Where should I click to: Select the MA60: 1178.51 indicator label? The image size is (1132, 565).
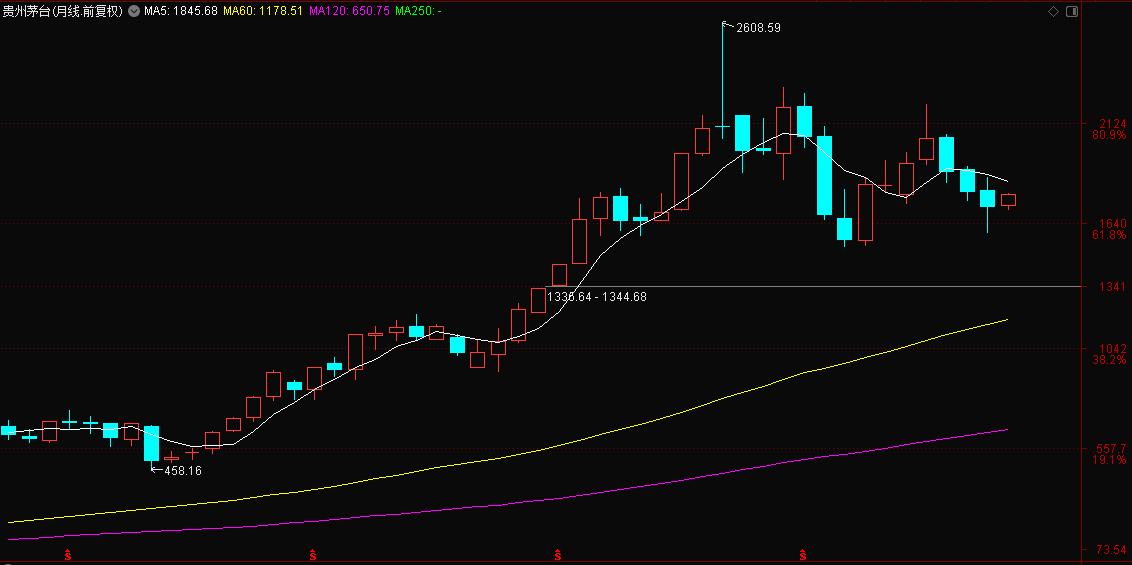point(262,11)
